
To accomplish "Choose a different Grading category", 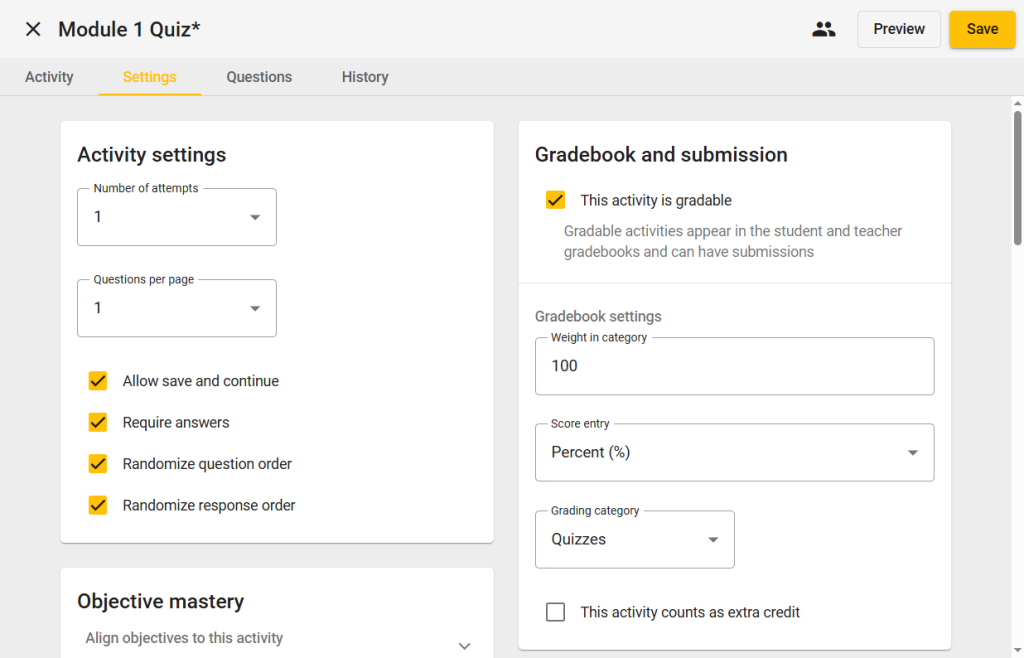I will click(x=634, y=539).
